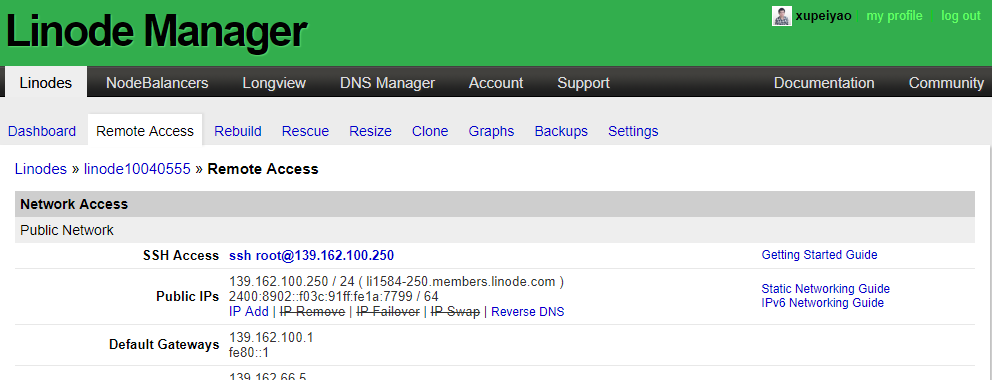Click the Remote Access breadcrumb title

(x=263, y=169)
